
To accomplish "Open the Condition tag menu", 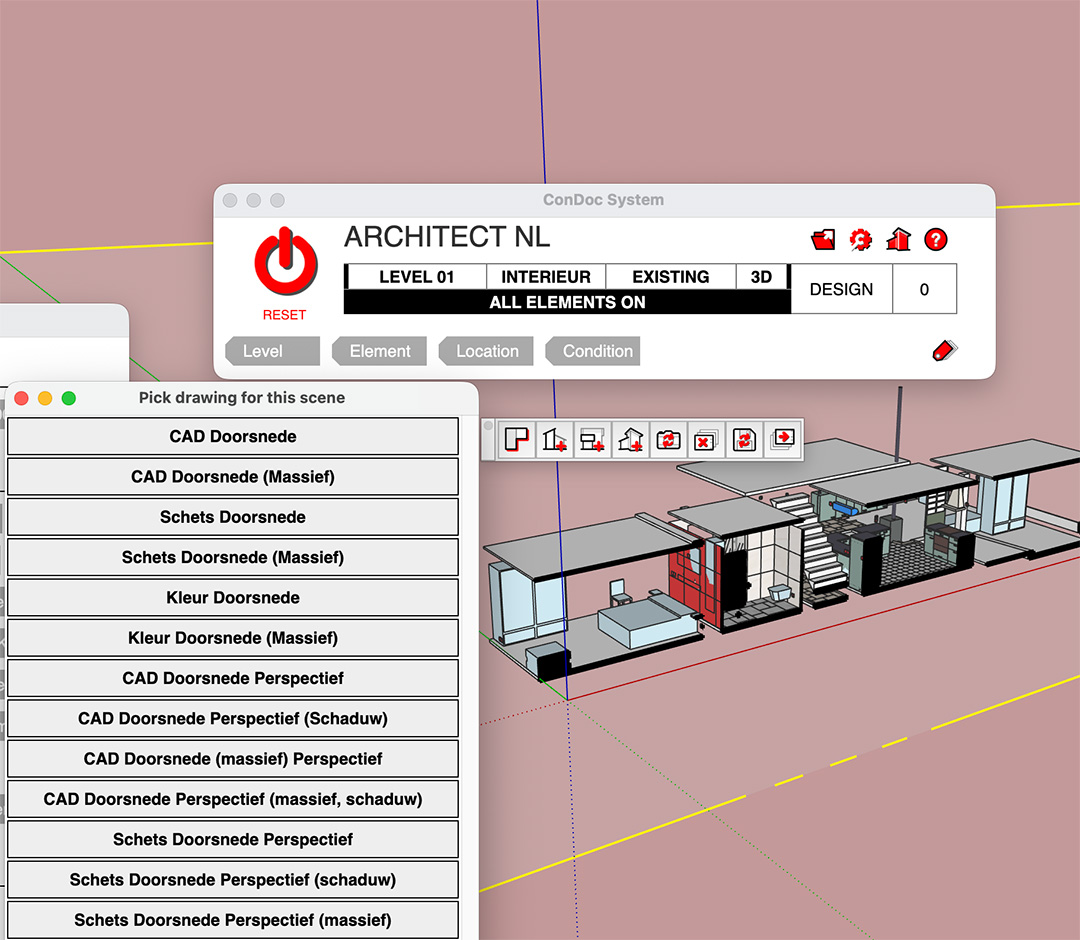I will [592, 351].
